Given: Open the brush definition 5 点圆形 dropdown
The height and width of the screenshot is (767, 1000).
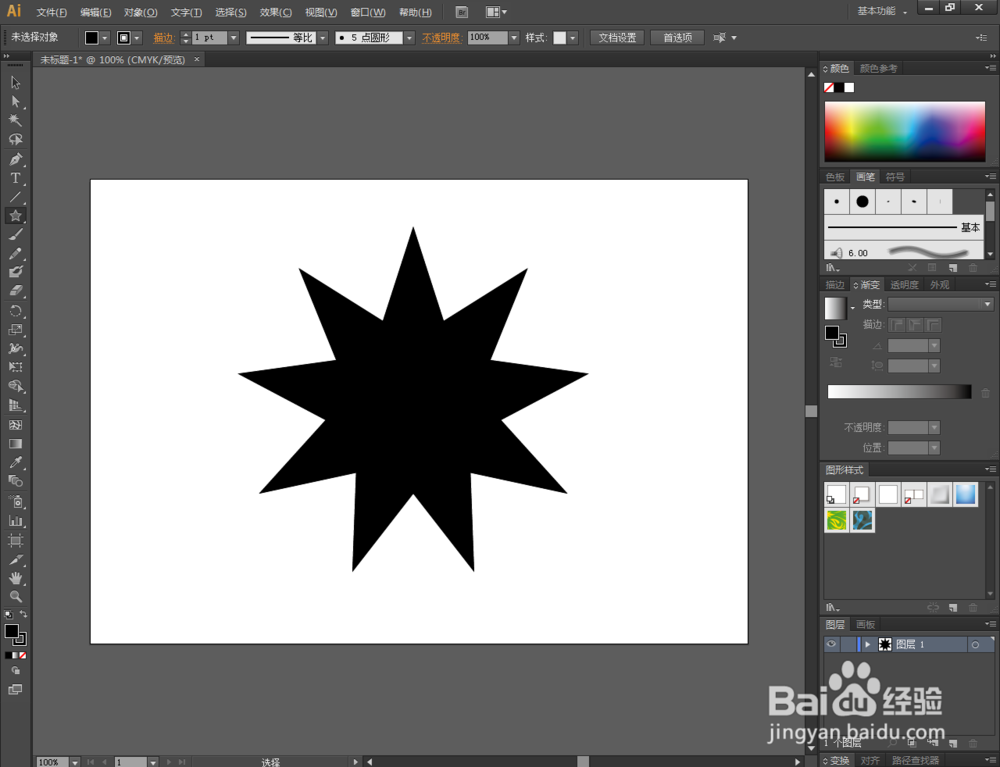Looking at the screenshot, I should click(409, 38).
